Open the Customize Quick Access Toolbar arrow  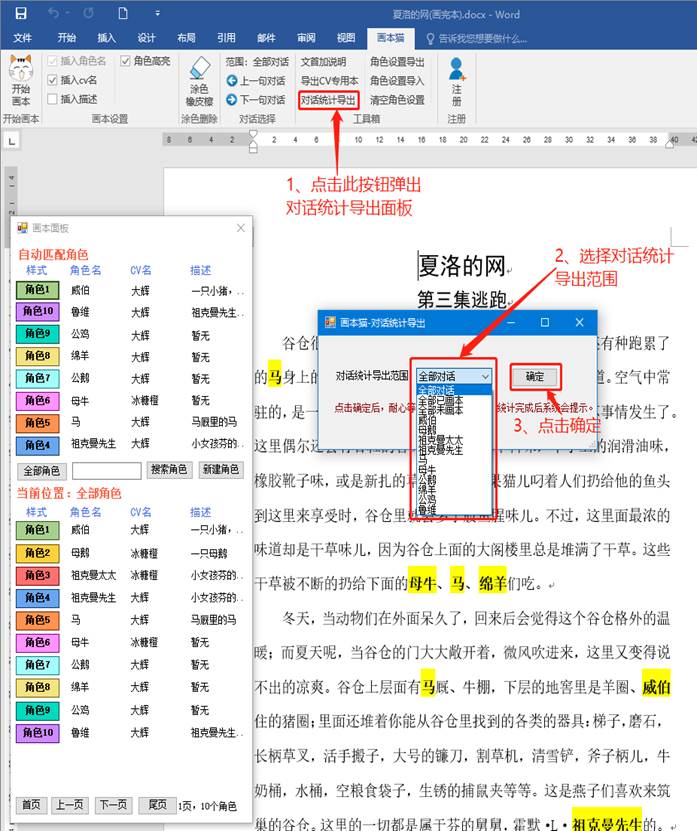157,13
